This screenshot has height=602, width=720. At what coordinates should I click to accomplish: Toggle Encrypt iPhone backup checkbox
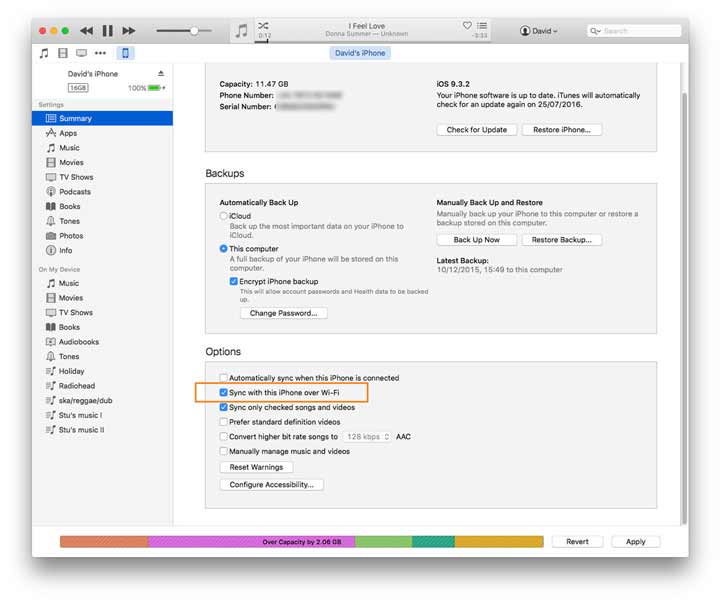click(234, 281)
